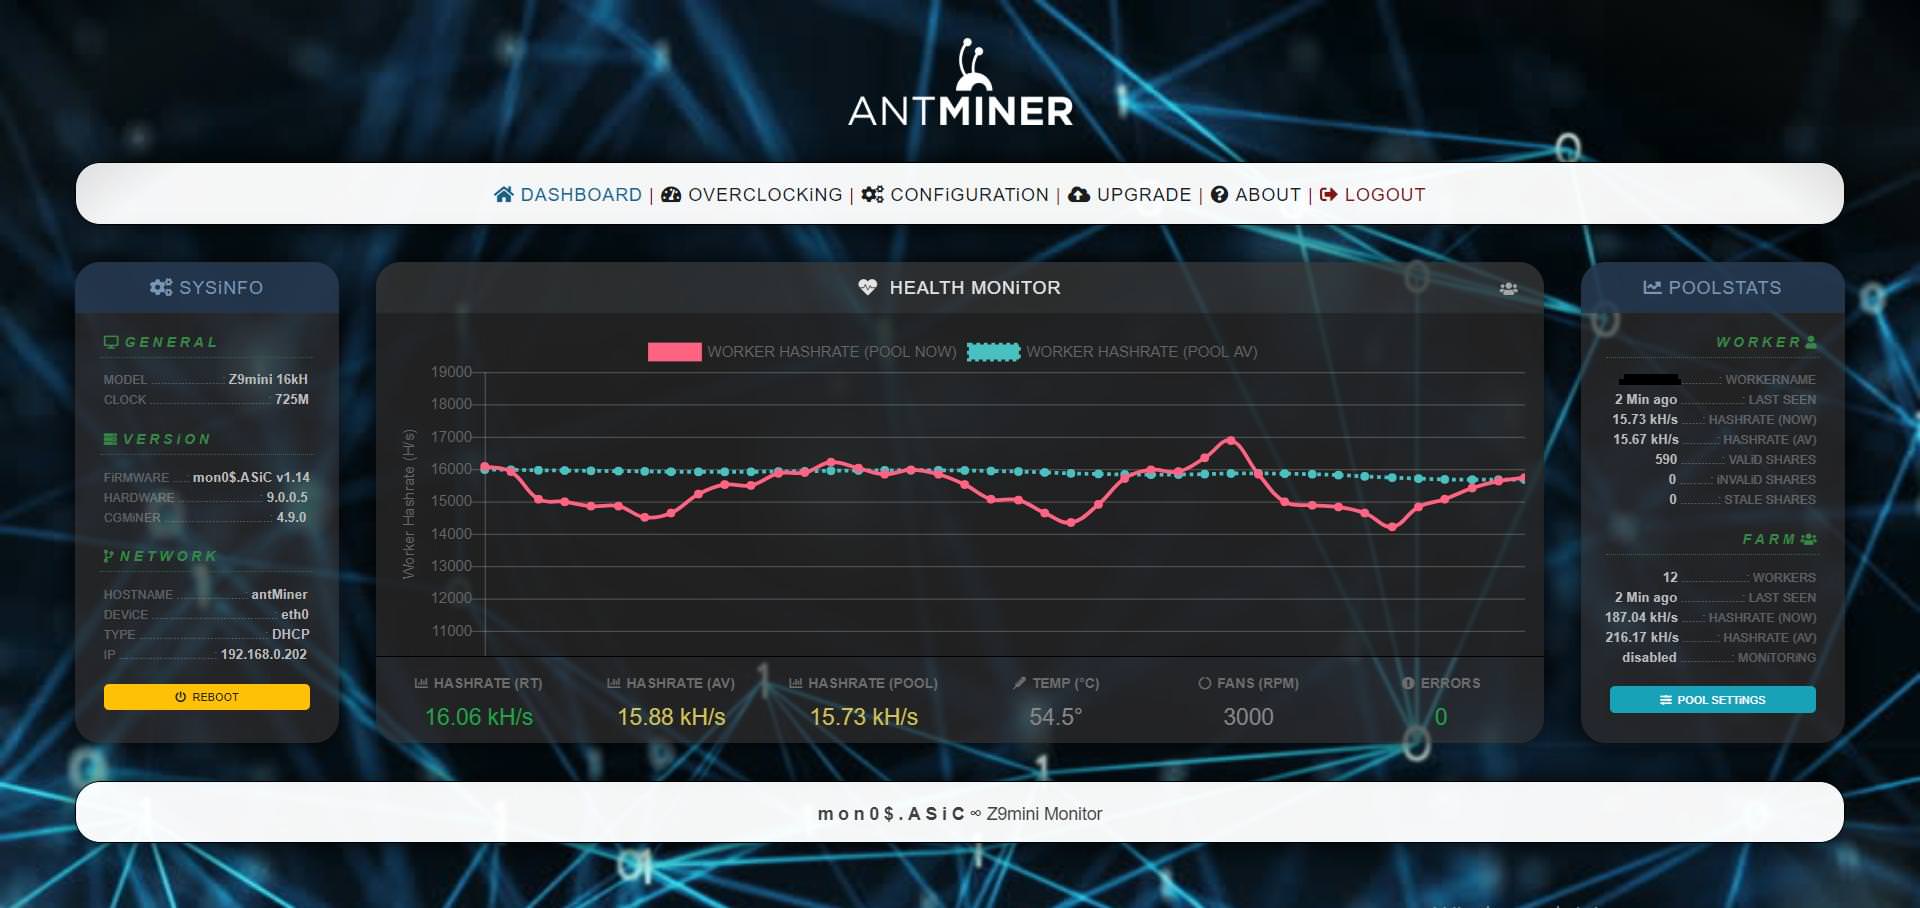Viewport: 1920px width, 908px height.
Task: Click the Worker Hashrate (Pool AV) legend label
Action: click(1142, 352)
